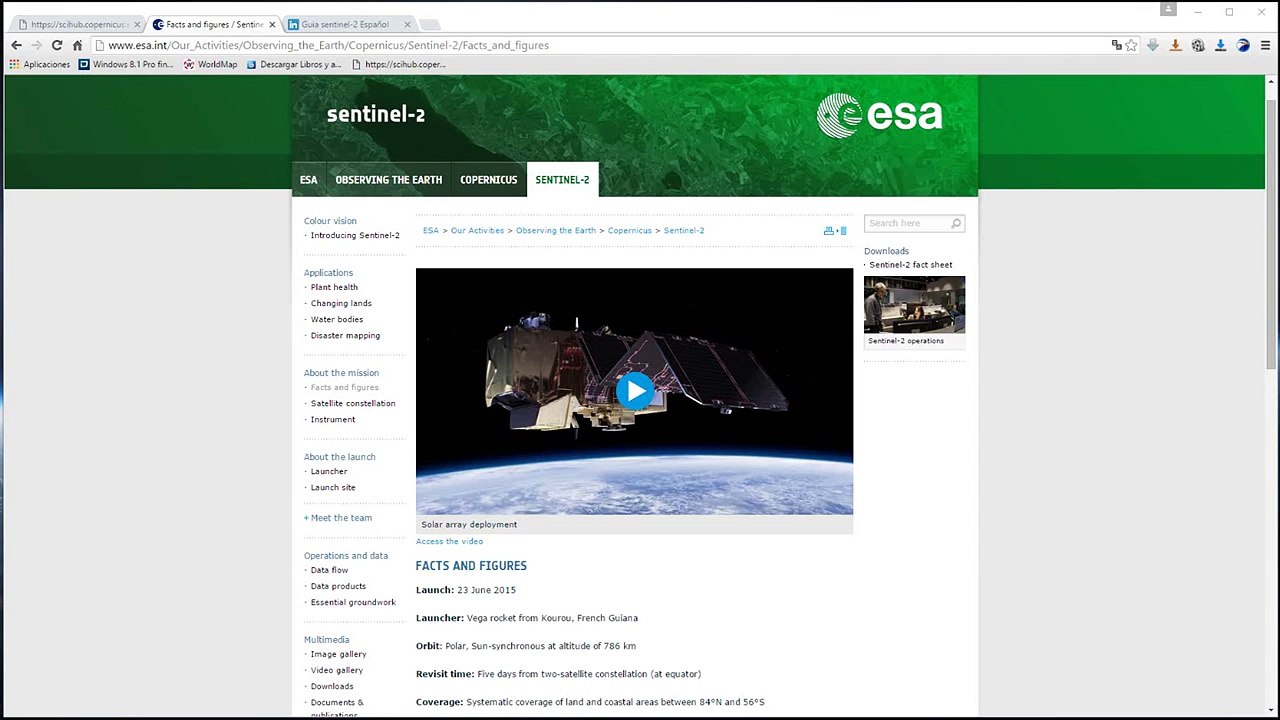
Task: Open the browser home page
Action: 77,45
